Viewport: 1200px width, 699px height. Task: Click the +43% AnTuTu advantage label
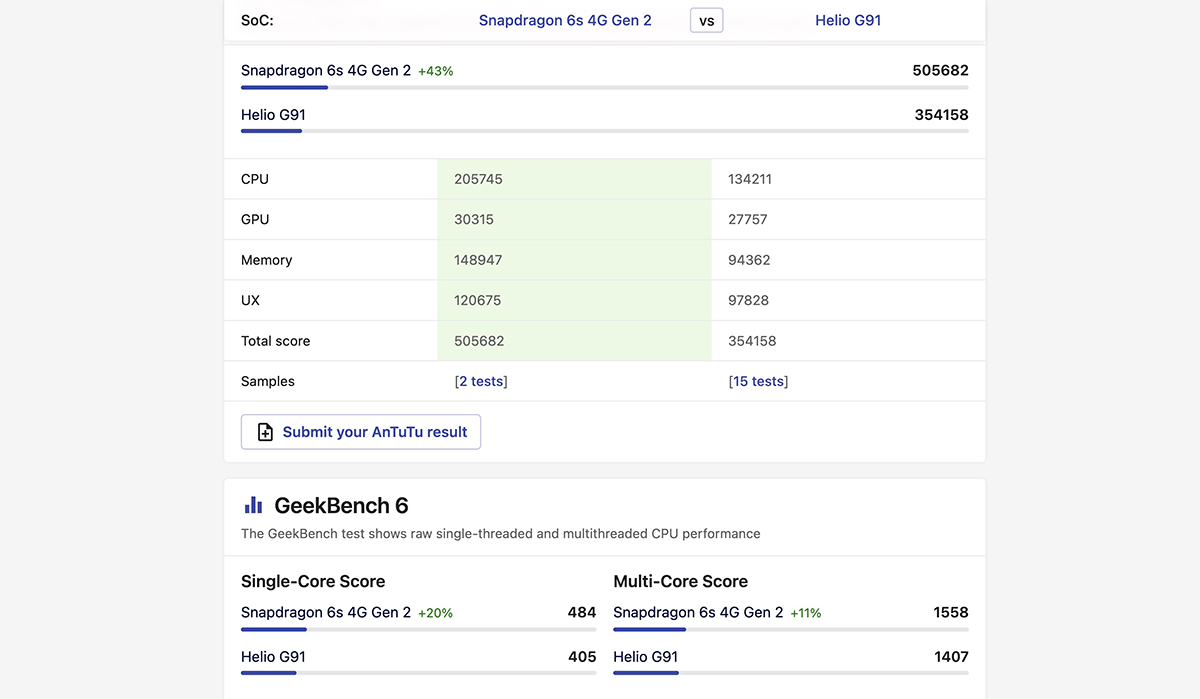436,71
